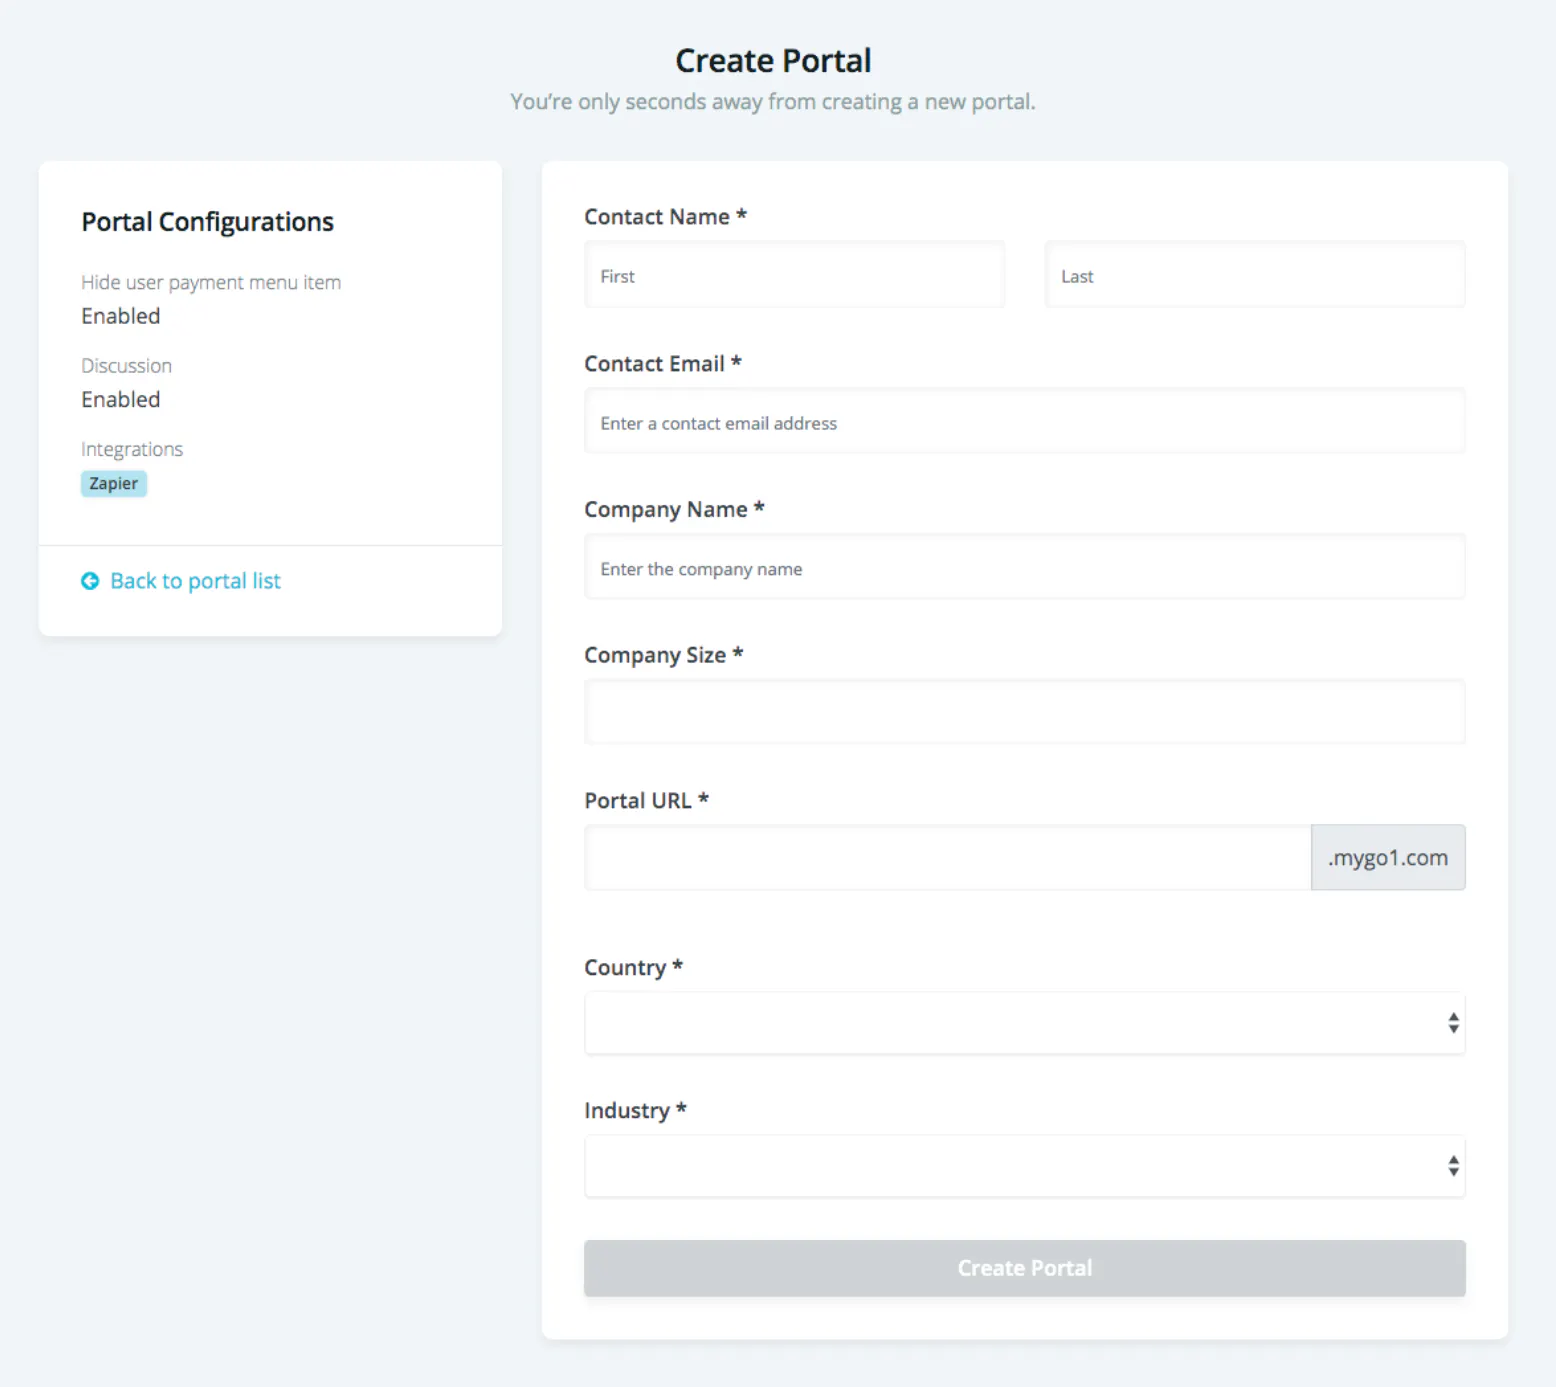This screenshot has width=1556, height=1387.
Task: Click the First name input field
Action: [795, 275]
